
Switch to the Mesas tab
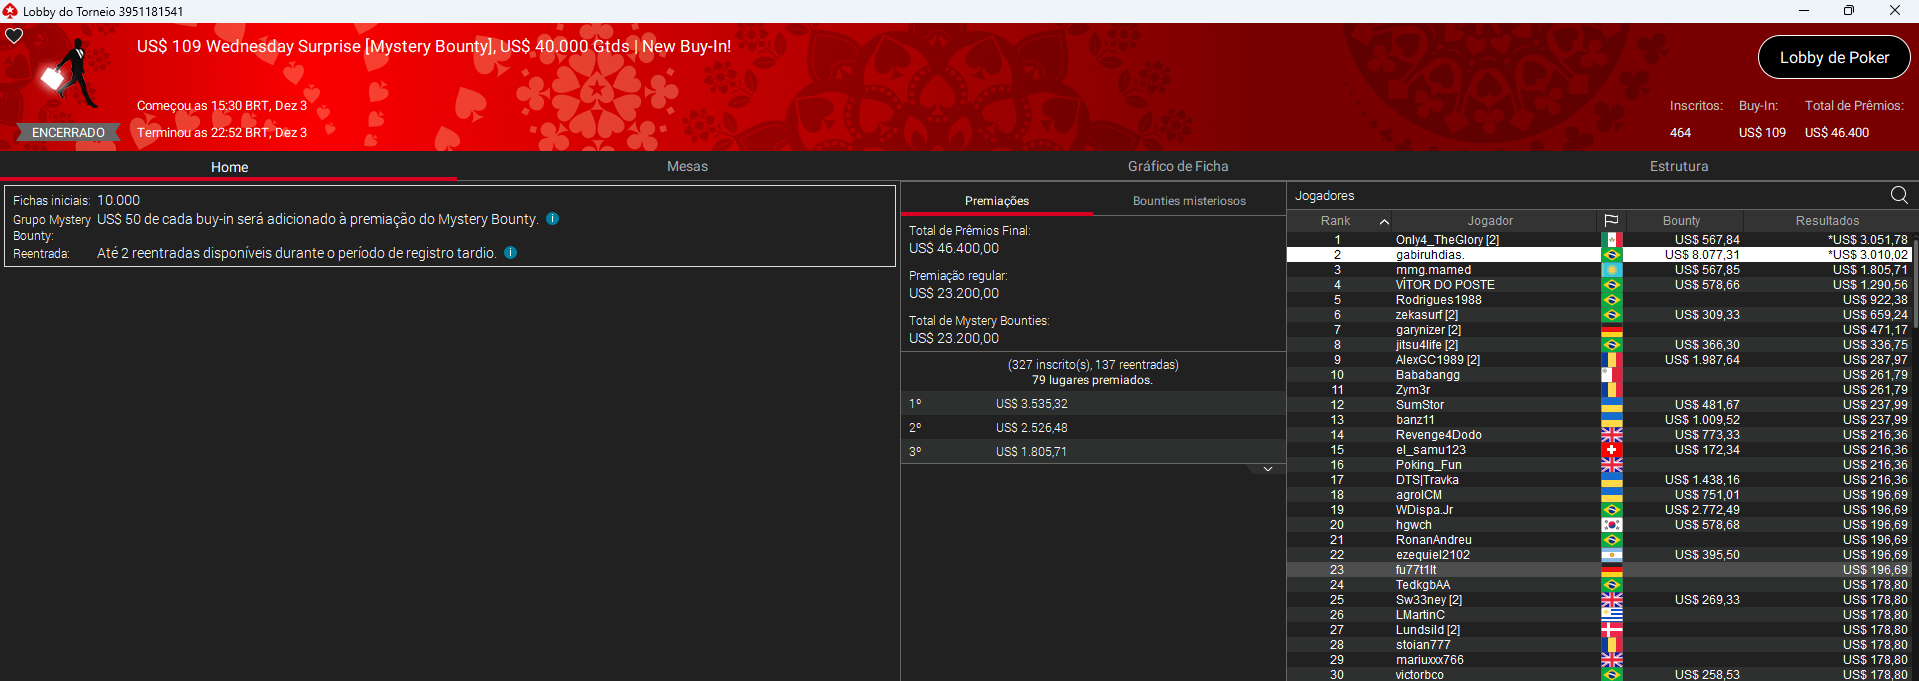click(687, 167)
